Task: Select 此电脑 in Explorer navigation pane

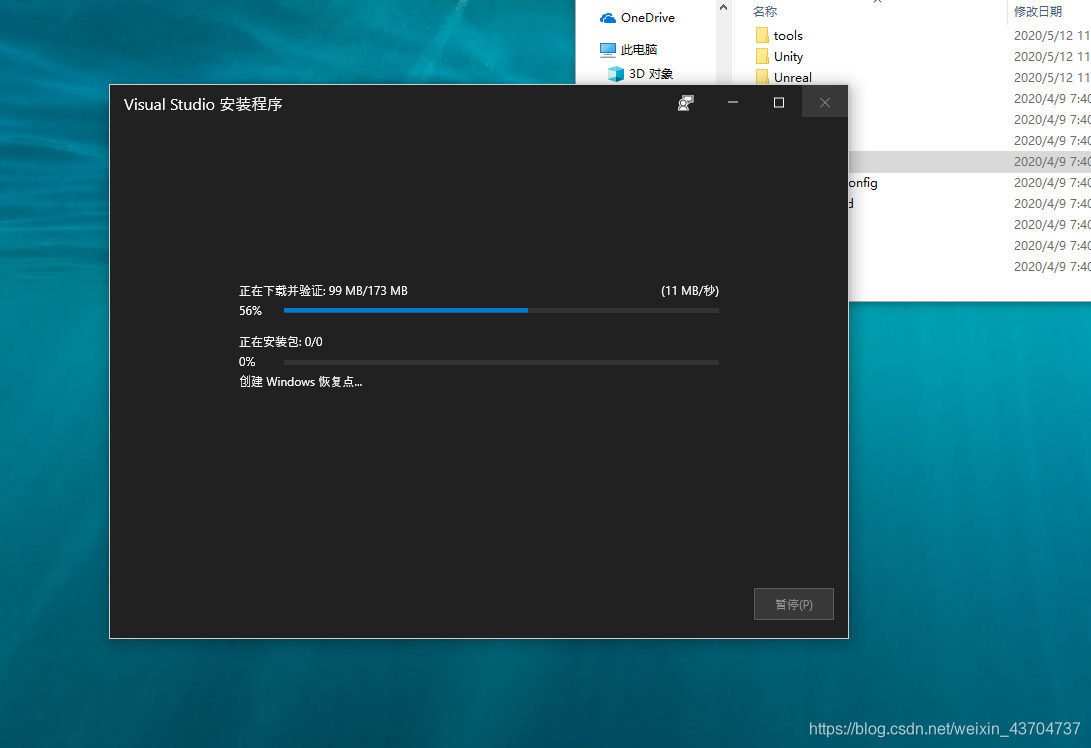Action: point(639,50)
